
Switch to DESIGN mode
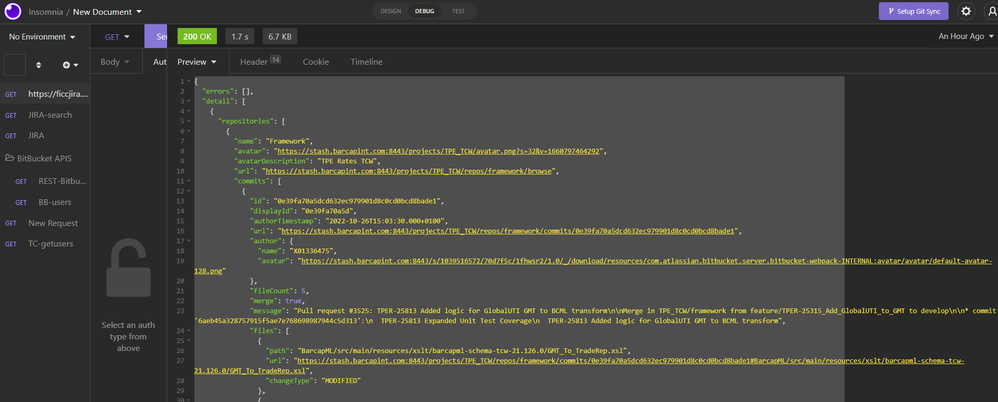(x=390, y=11)
